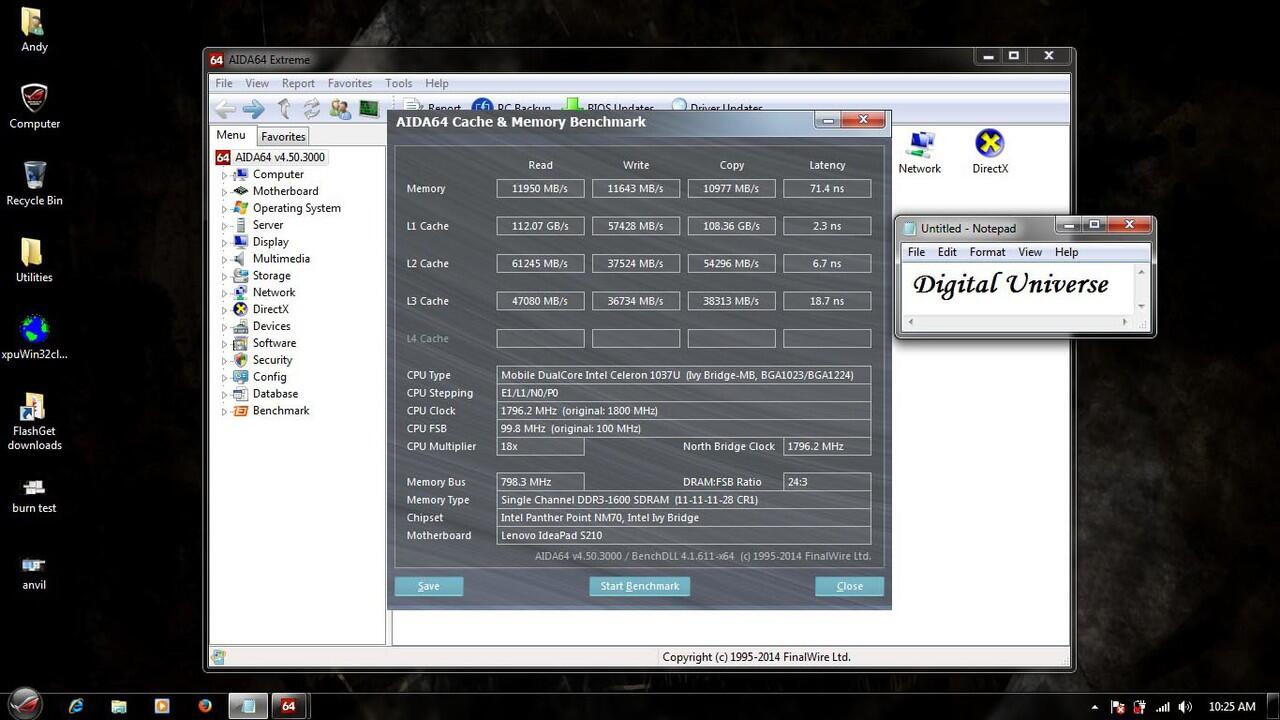Switch to the Favorites tab
This screenshot has width=1280, height=720.
click(283, 136)
